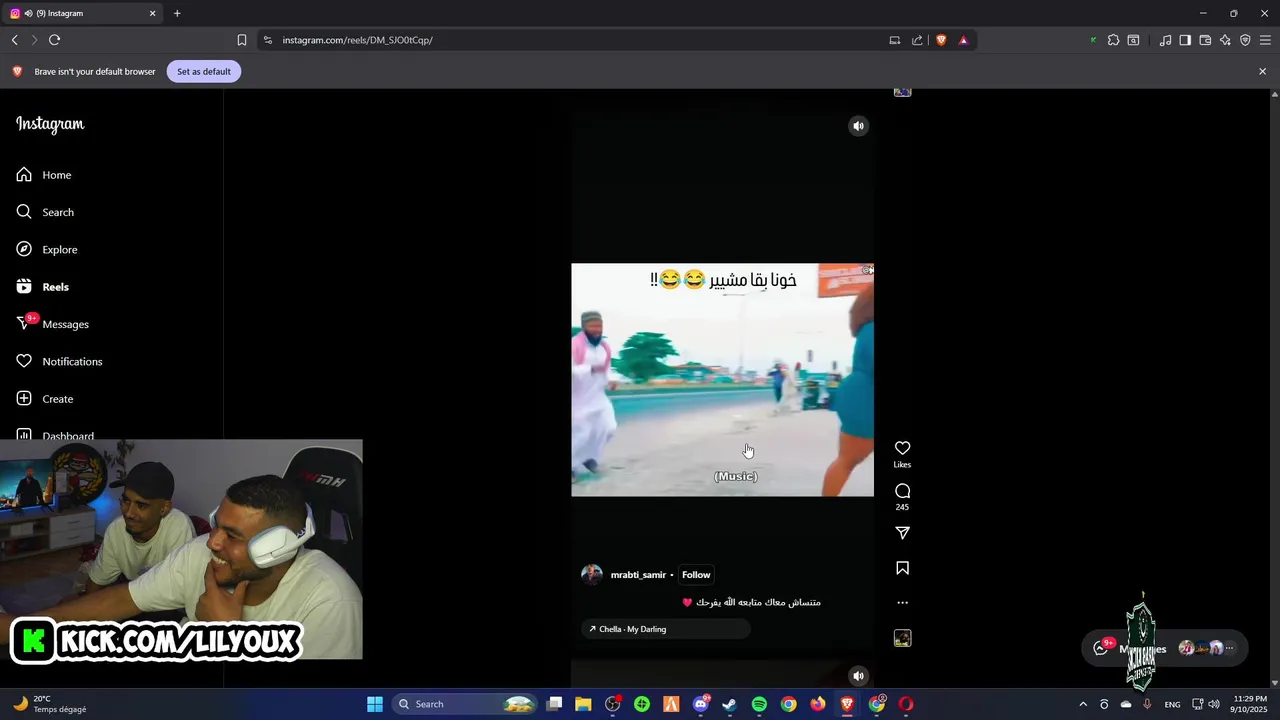Image resolution: width=1280 pixels, height=720 pixels.
Task: Open a new browser tab
Action: point(177,13)
